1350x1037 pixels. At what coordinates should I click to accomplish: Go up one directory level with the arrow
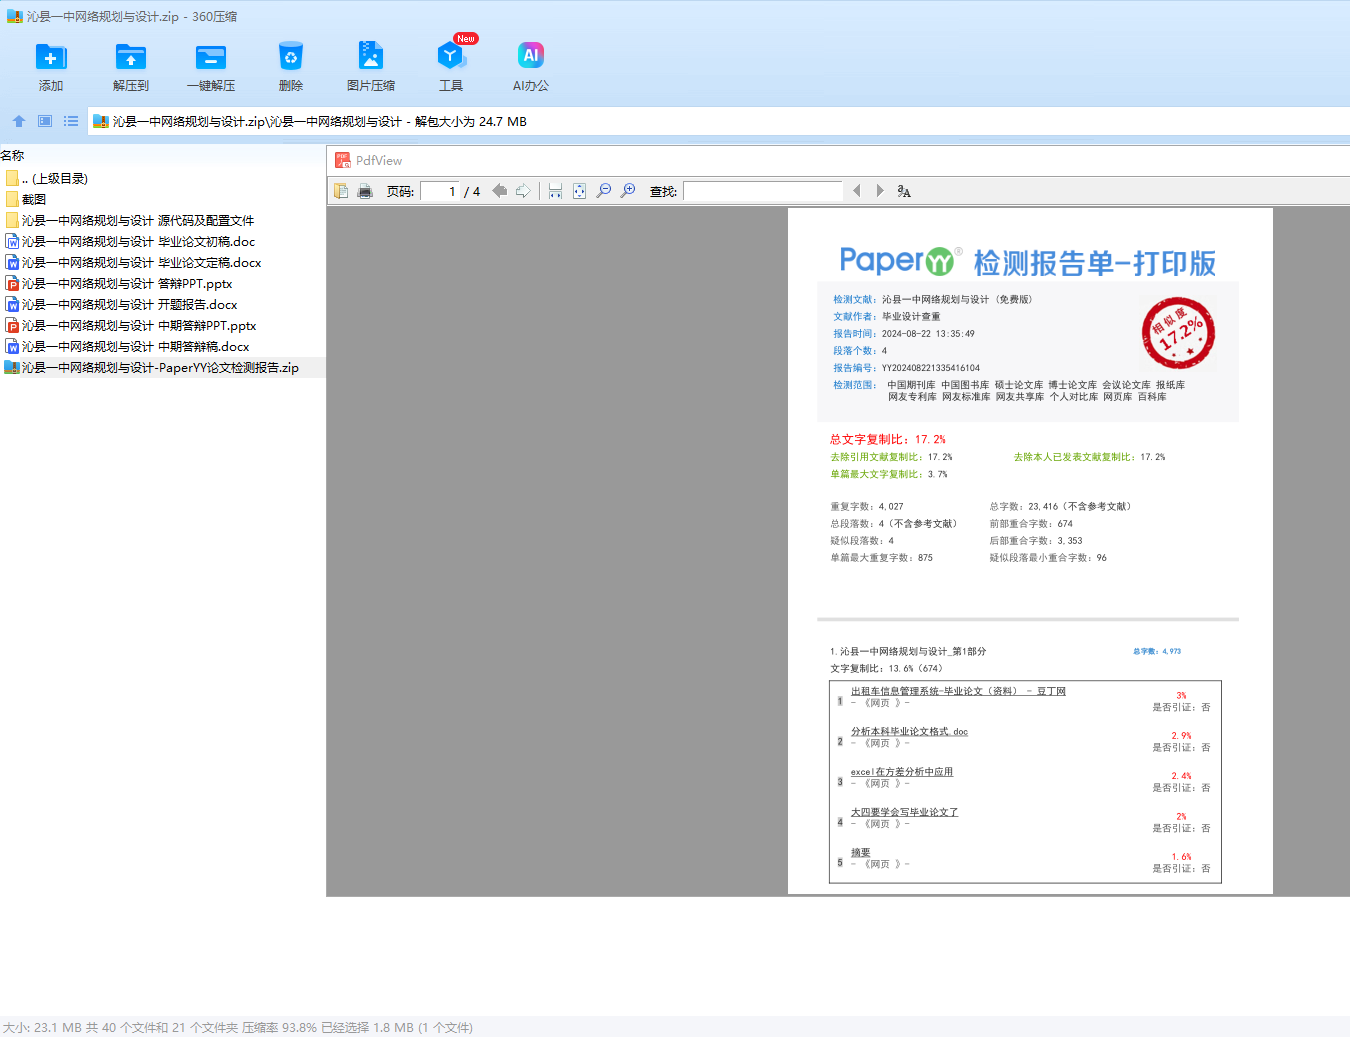tap(19, 121)
